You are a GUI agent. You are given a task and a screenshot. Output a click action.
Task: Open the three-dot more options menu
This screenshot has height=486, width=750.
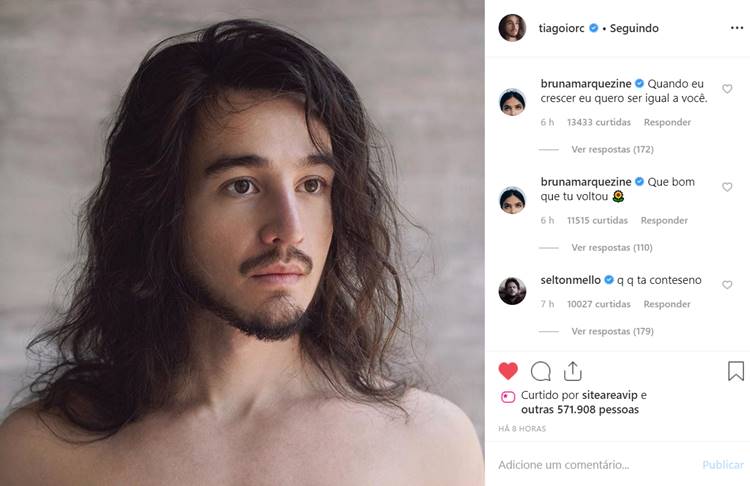point(737,28)
